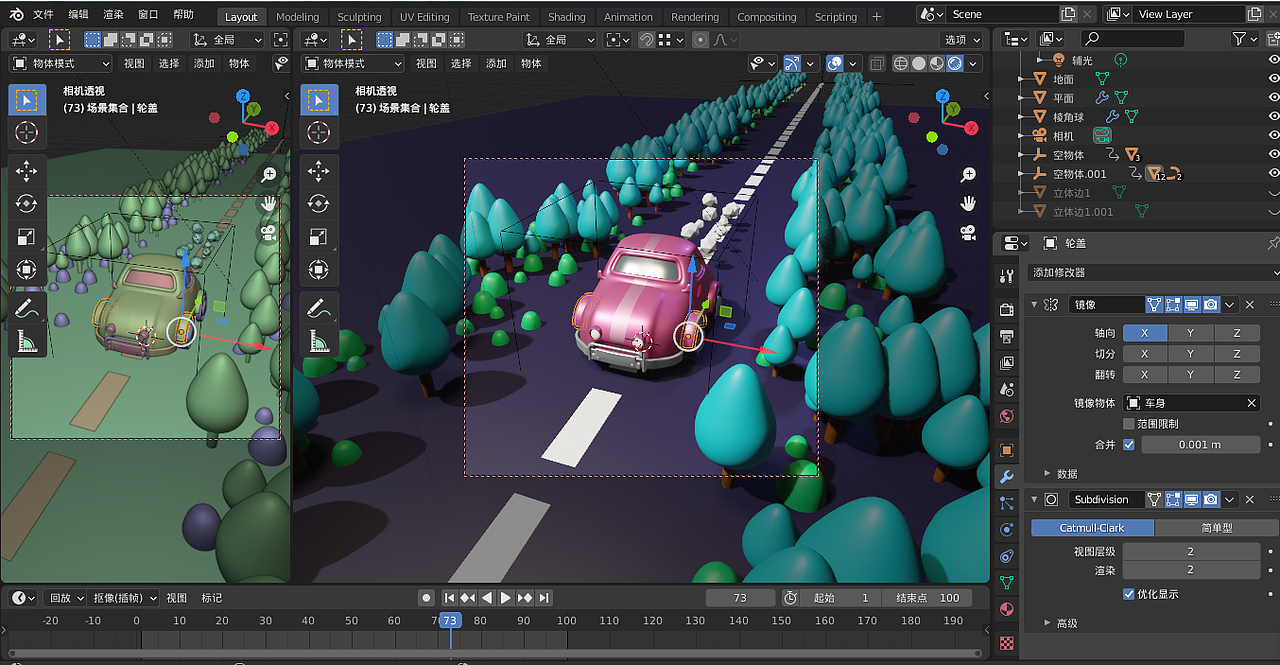Select the Annotate tool in main viewport
The width and height of the screenshot is (1280, 665).
[318, 309]
